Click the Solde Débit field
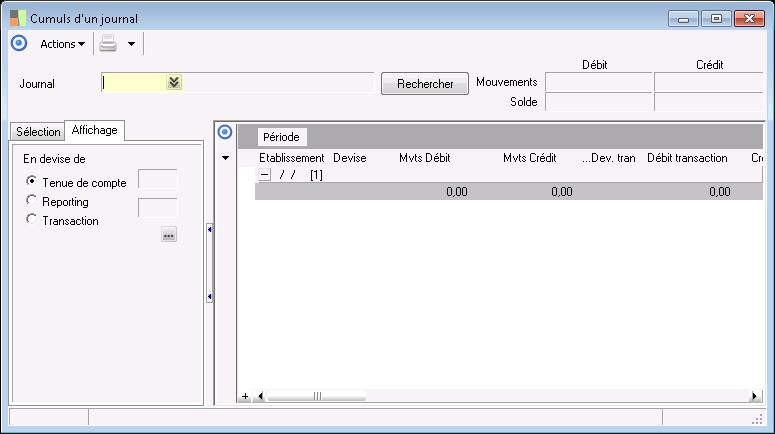775x434 pixels. (599, 102)
